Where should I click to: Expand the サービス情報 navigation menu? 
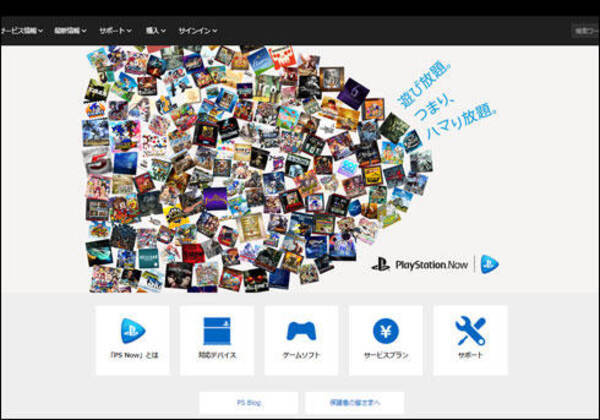point(21,31)
